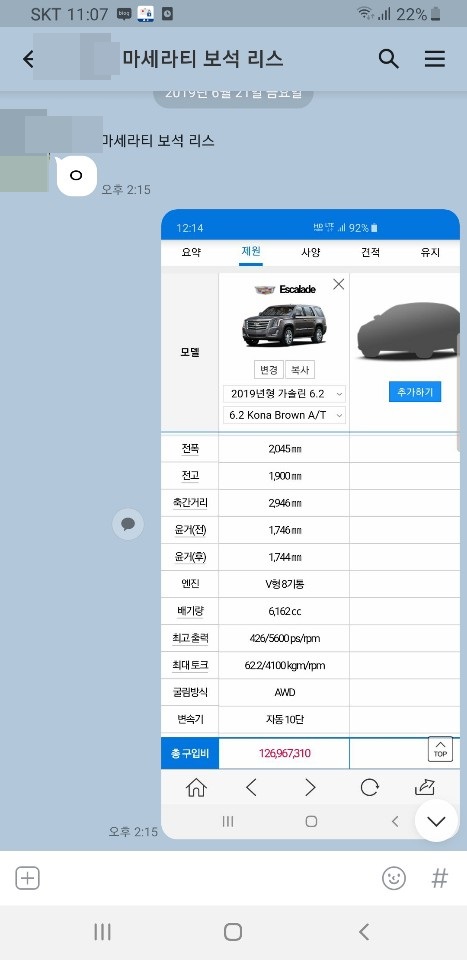Tap the gray placeholder car silhouette
Viewport: 467px width, 960px height.
coord(408,331)
